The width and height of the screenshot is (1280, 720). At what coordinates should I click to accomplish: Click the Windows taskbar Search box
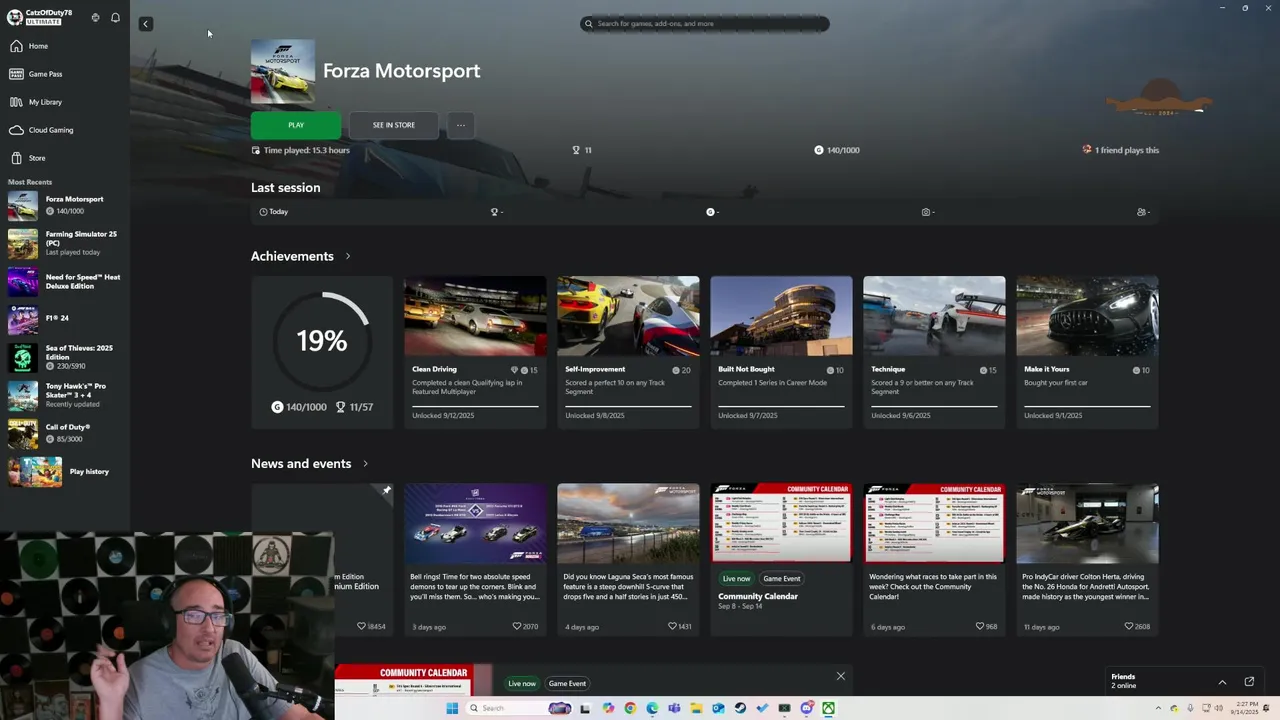coord(519,708)
